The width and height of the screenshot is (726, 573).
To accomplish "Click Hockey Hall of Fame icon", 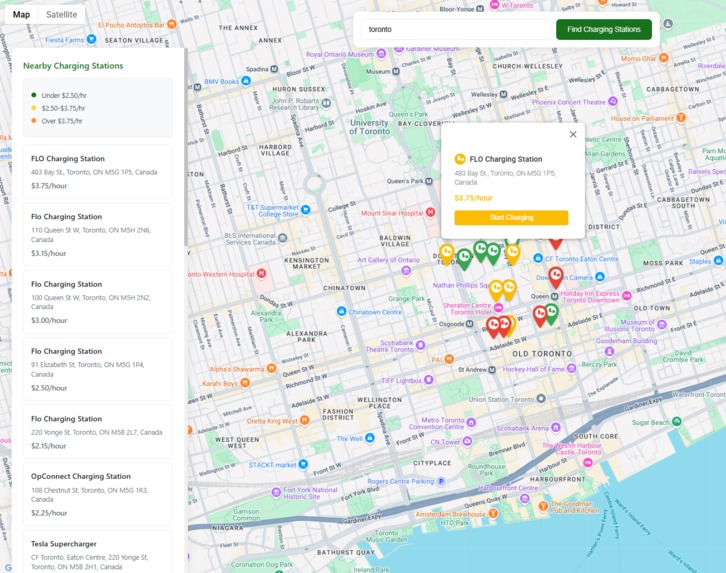I will [572, 368].
